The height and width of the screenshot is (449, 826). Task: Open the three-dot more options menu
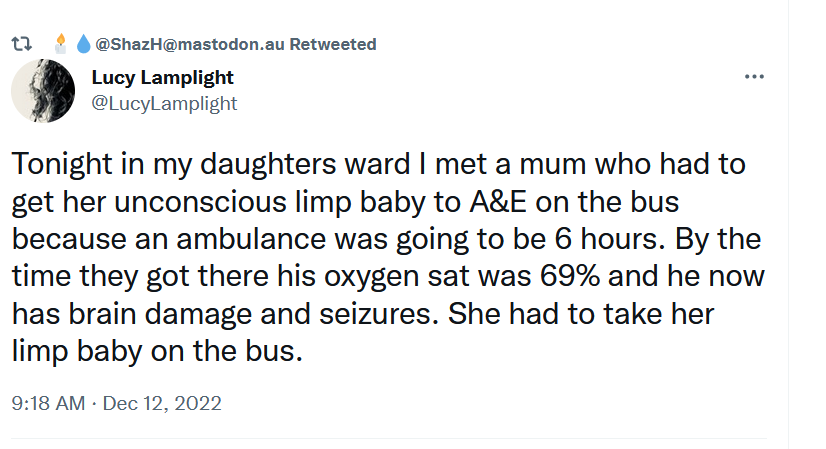point(754,77)
